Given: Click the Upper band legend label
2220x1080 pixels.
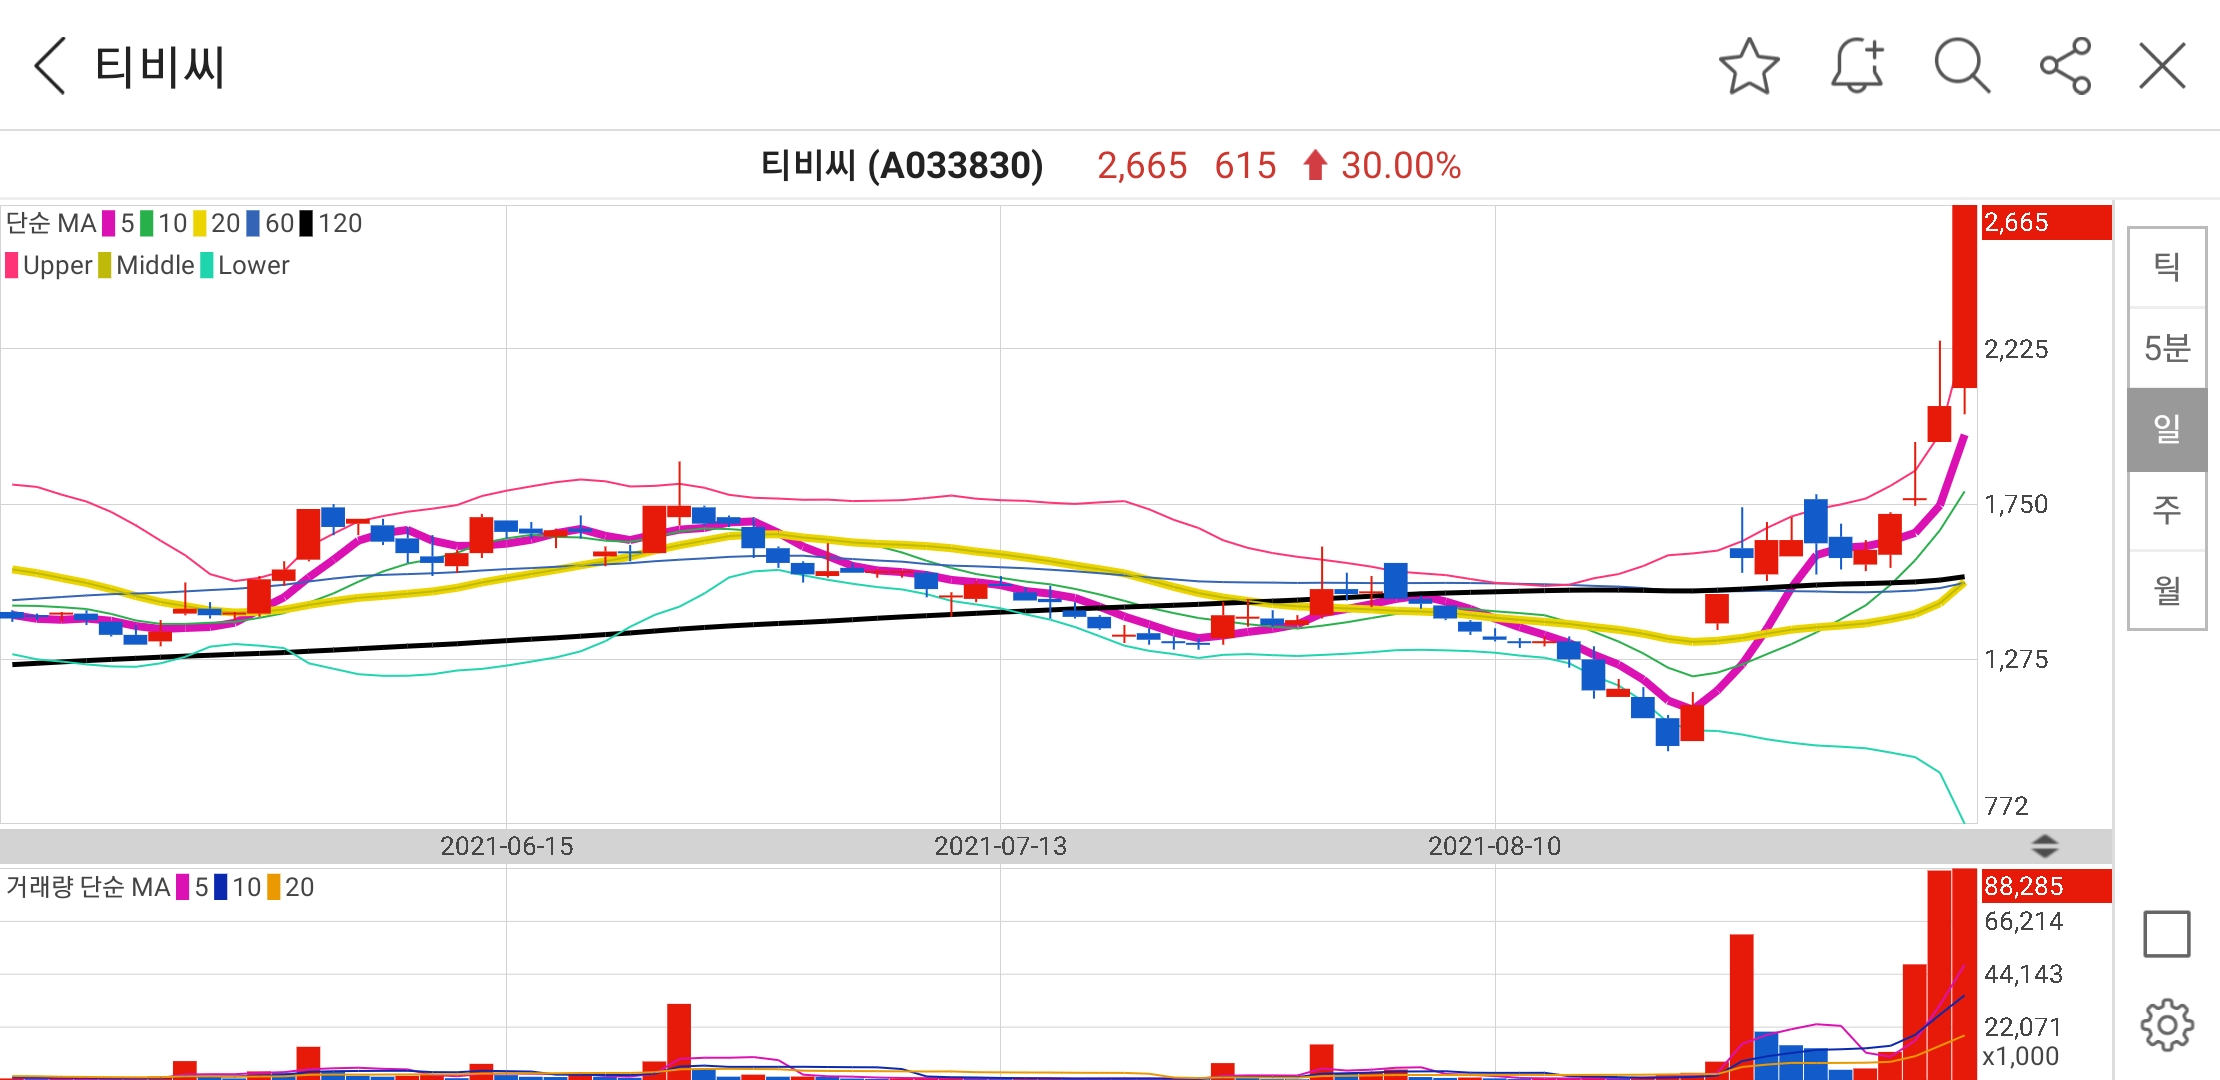Looking at the screenshot, I should pos(57,265).
